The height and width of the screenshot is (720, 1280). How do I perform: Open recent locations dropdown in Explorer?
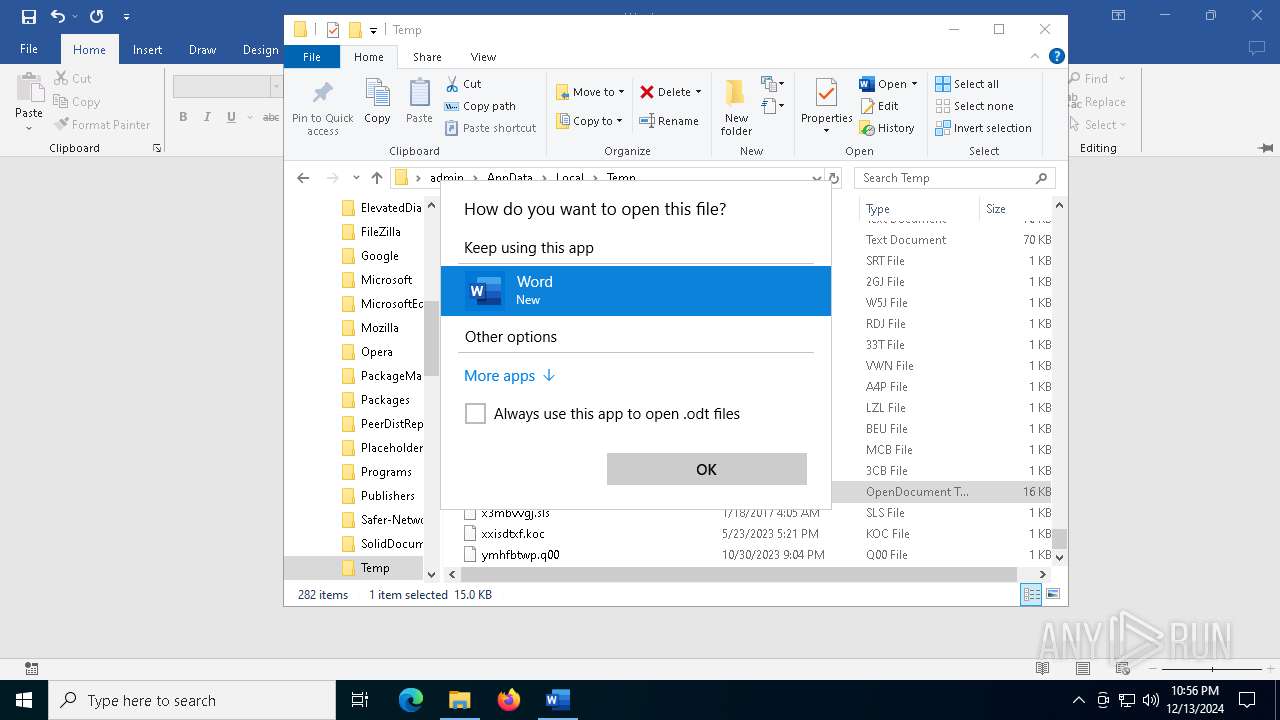356,178
